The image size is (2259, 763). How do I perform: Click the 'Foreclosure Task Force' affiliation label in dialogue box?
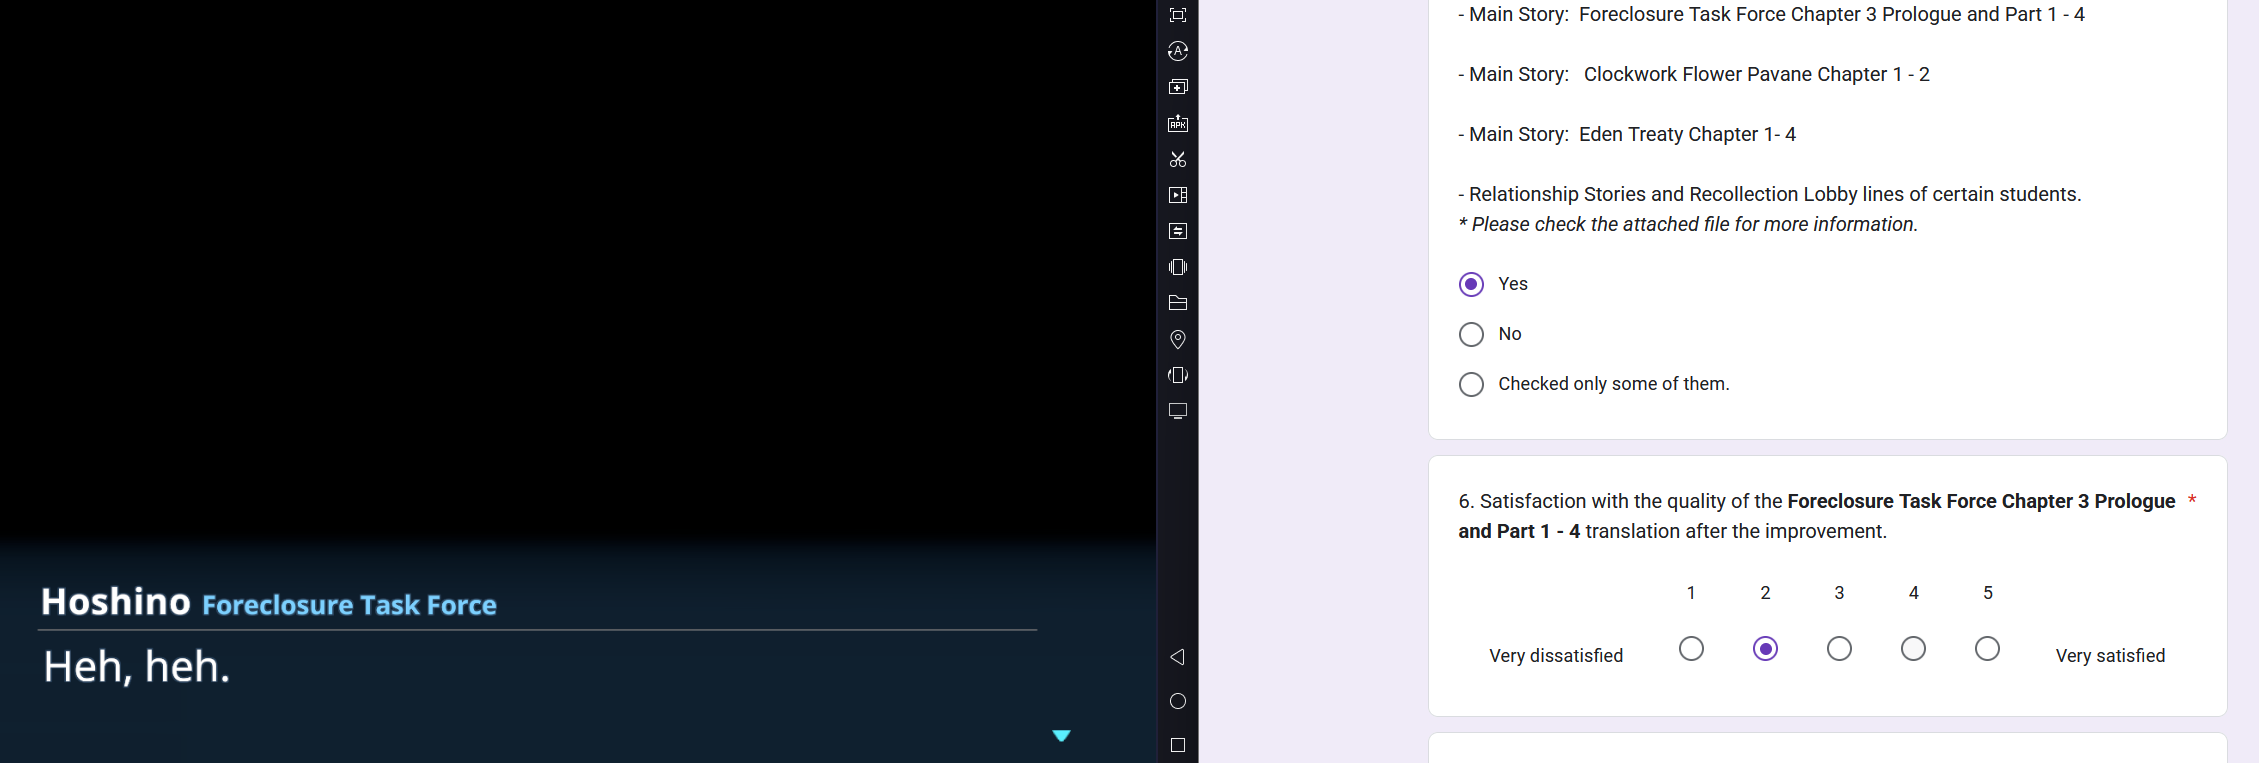coord(349,605)
